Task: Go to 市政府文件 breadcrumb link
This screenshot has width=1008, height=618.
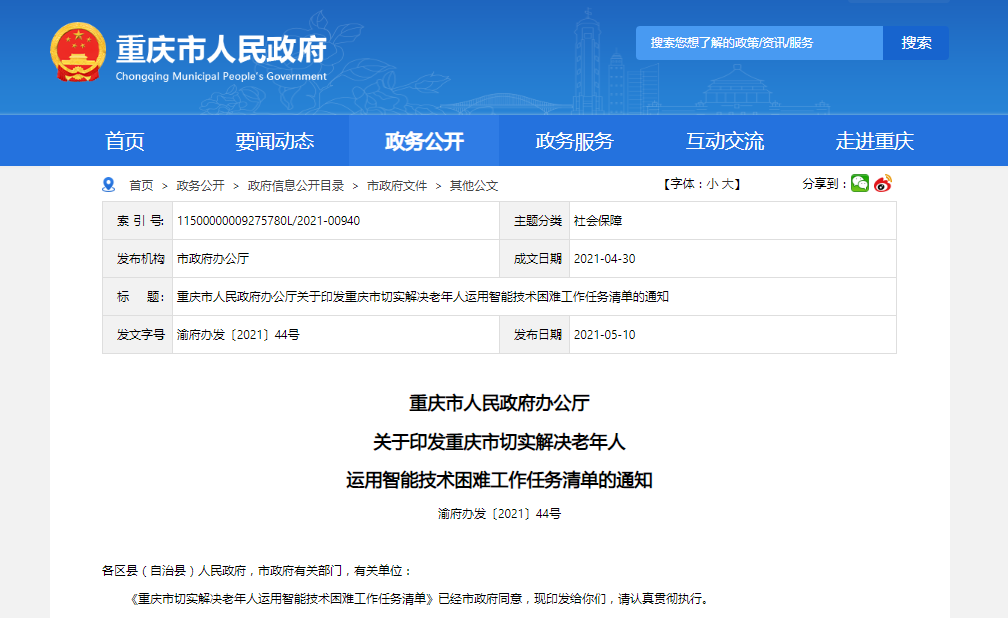Action: pos(397,185)
